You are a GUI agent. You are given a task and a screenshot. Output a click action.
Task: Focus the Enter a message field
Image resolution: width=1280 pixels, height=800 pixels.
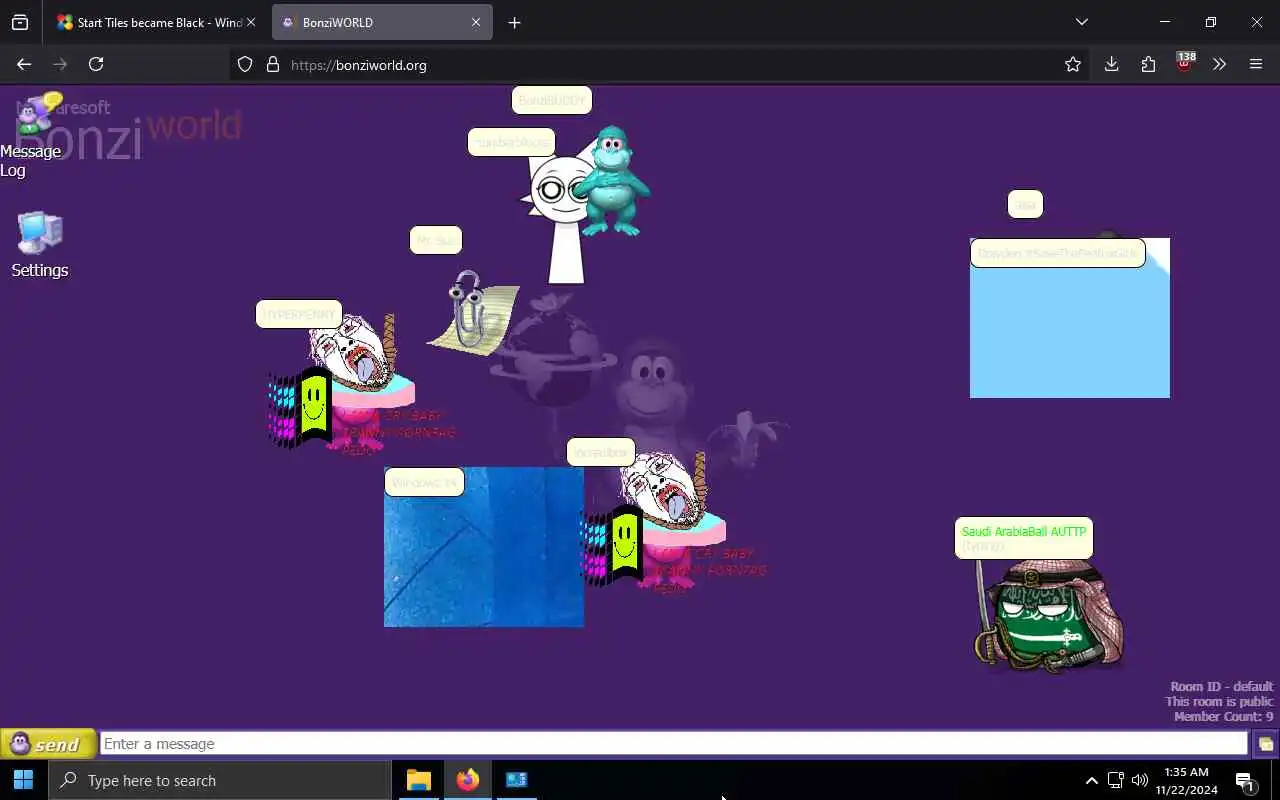coord(674,744)
